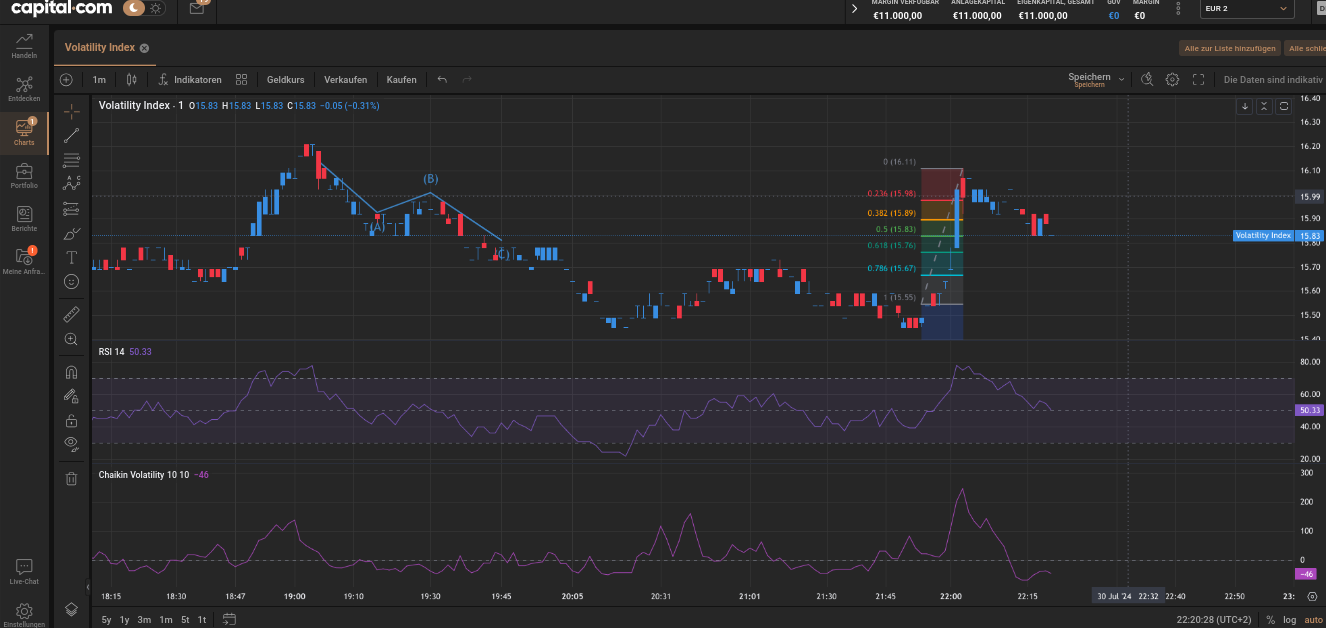Open Meine Anfragen in the sidebar
The width and height of the screenshot is (1326, 628).
coord(24,262)
